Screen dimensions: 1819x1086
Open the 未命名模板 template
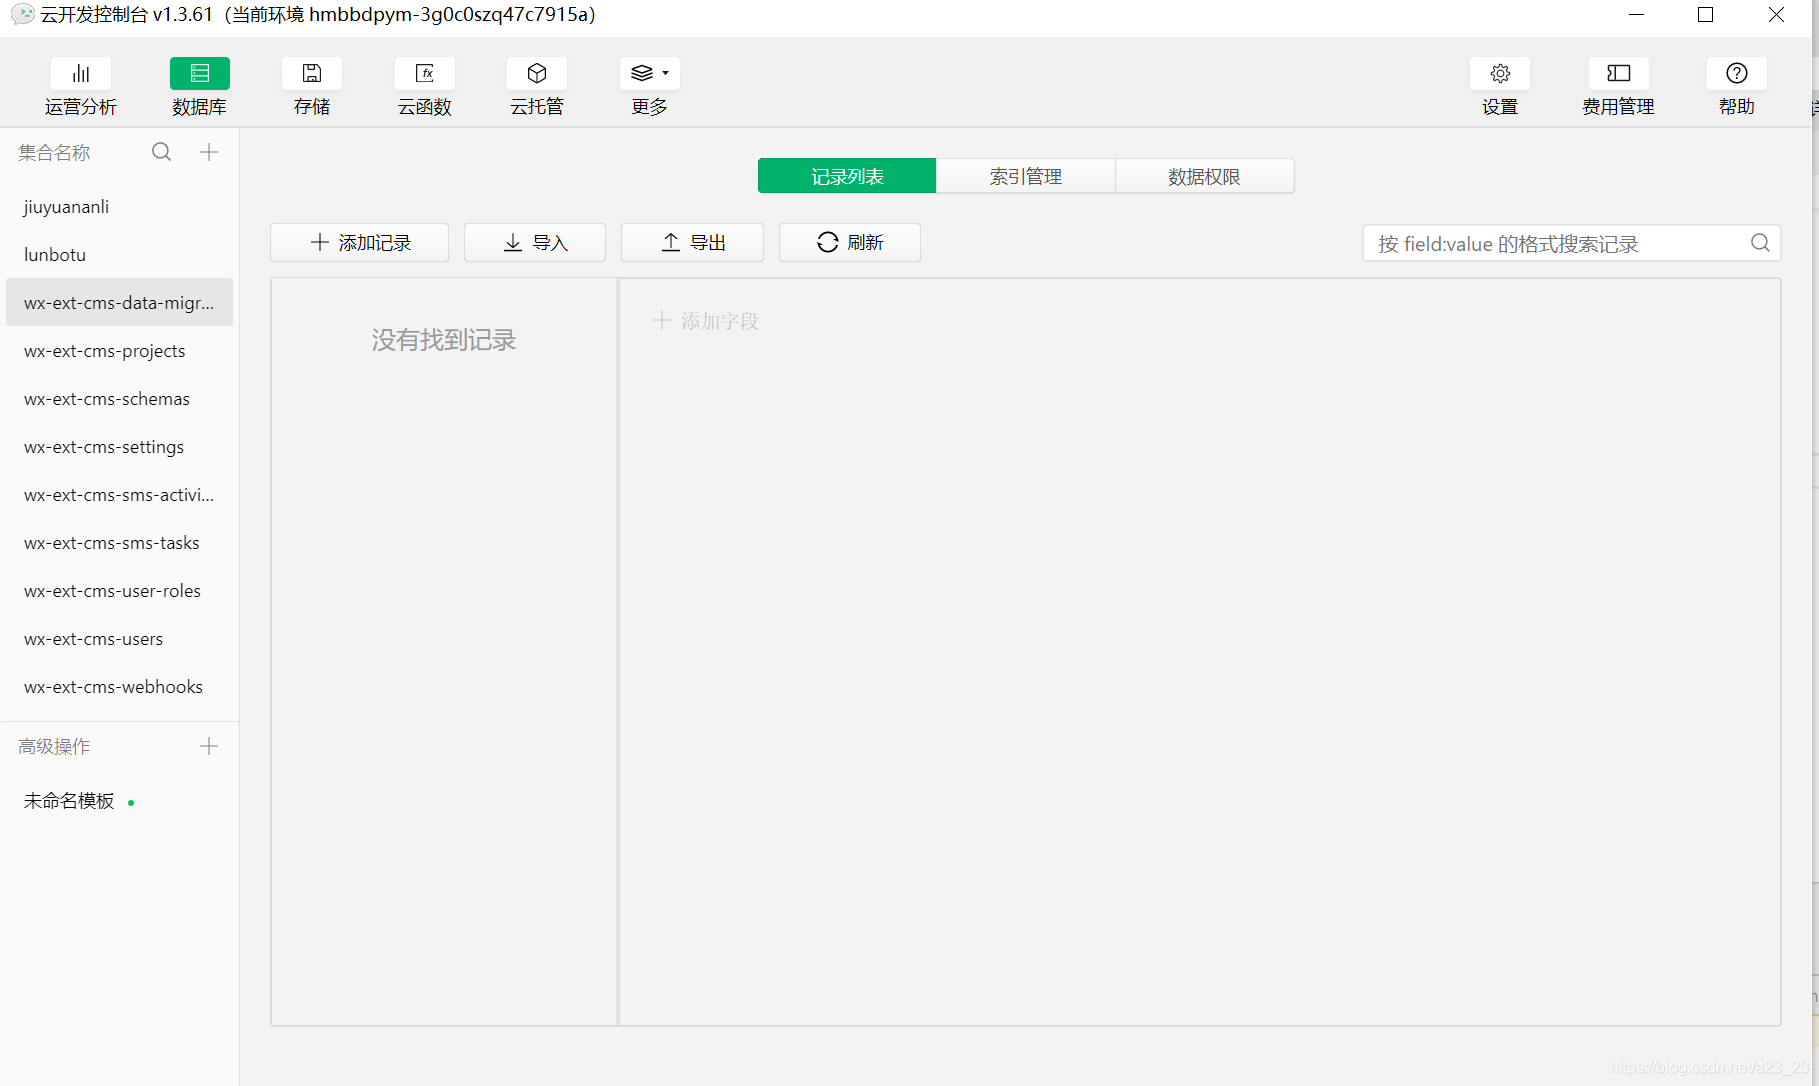[68, 801]
